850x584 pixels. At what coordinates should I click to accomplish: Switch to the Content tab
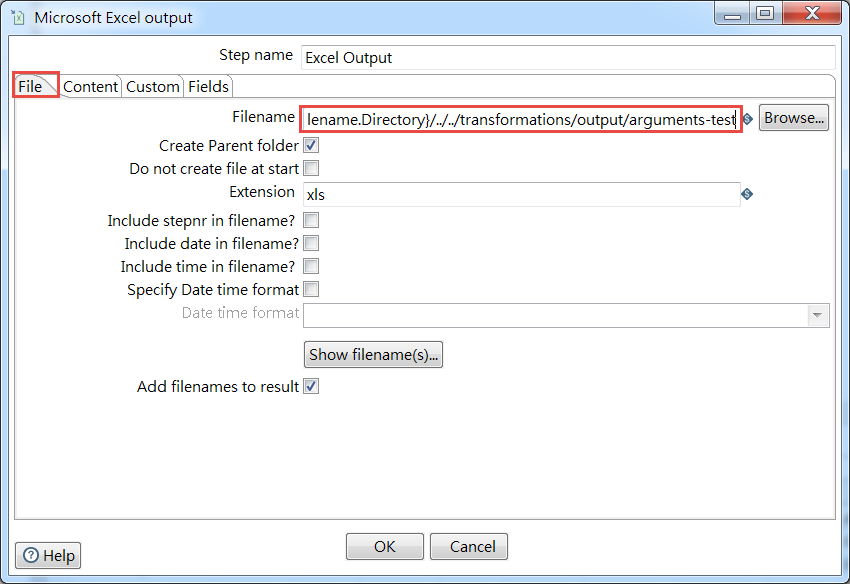point(91,86)
